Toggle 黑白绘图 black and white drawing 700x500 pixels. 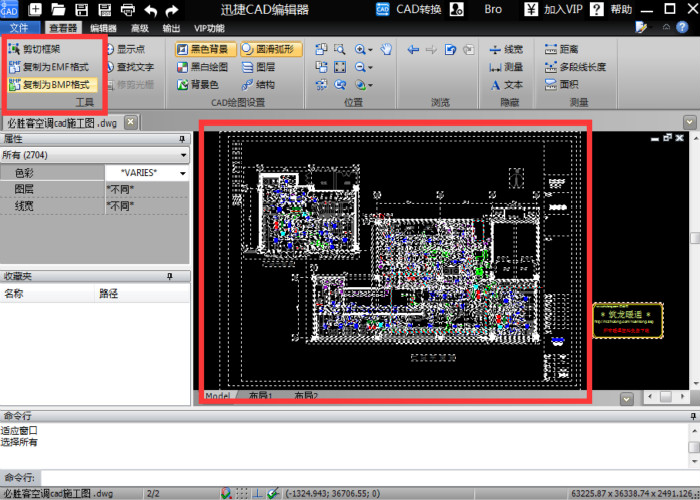click(x=203, y=67)
